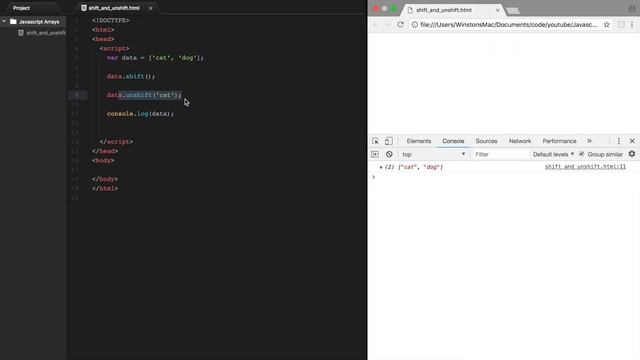Open the Elements devtools tab
640x360 pixels.
pyautogui.click(x=419, y=141)
